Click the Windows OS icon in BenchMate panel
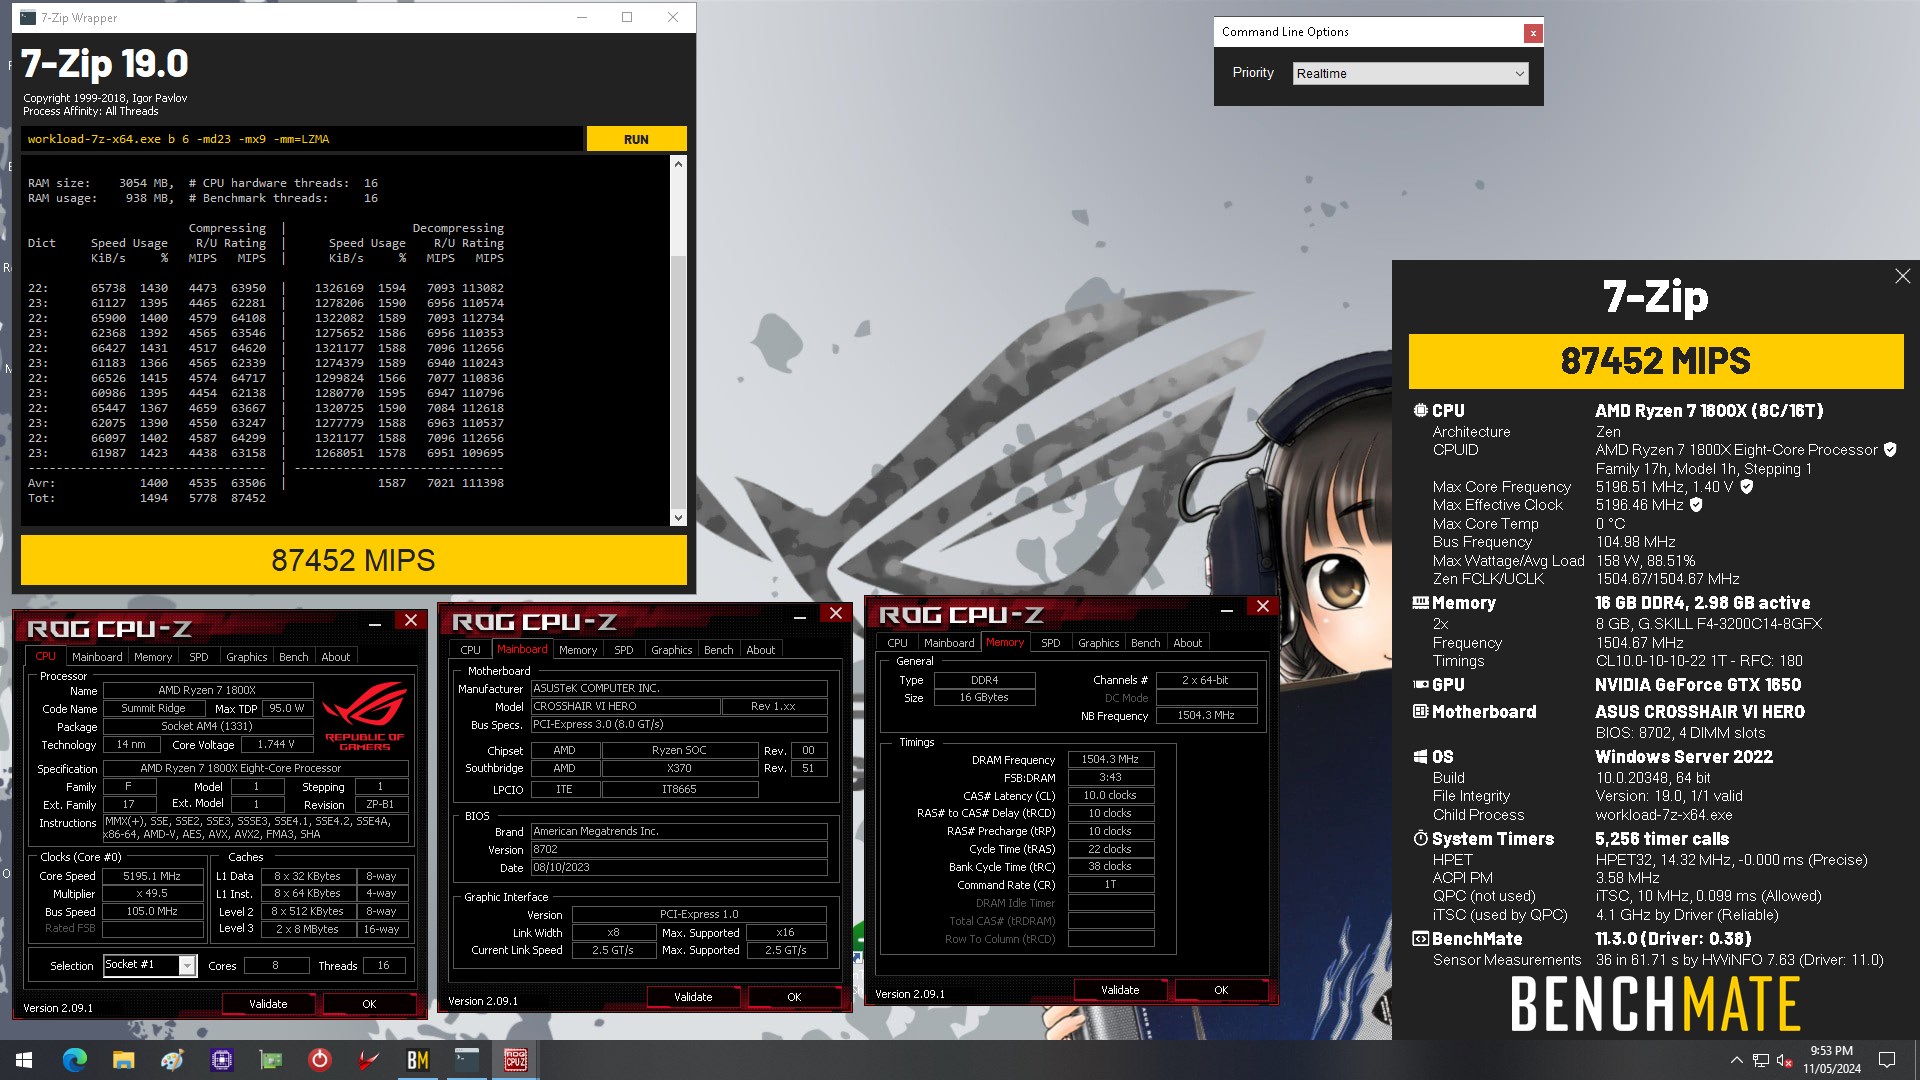1920x1080 pixels. [x=1420, y=757]
